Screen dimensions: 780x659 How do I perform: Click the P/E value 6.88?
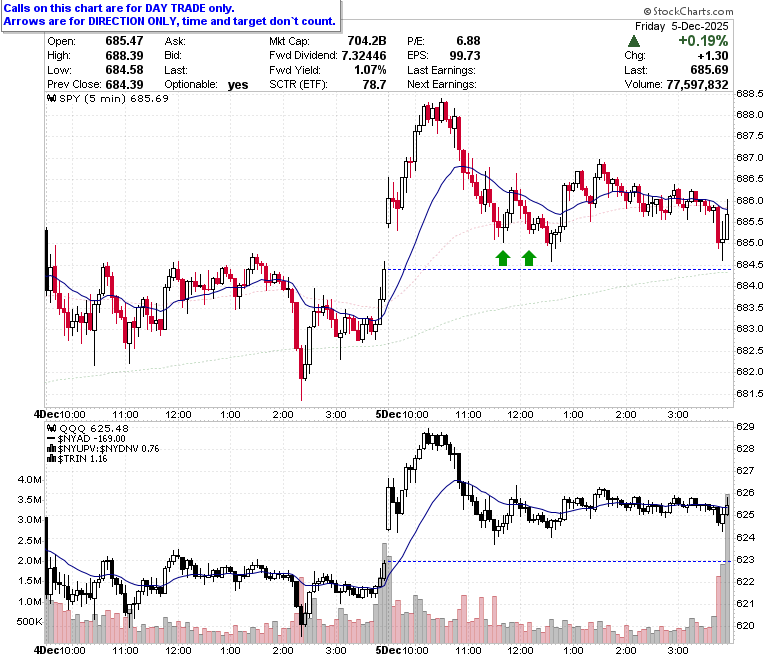(x=469, y=41)
